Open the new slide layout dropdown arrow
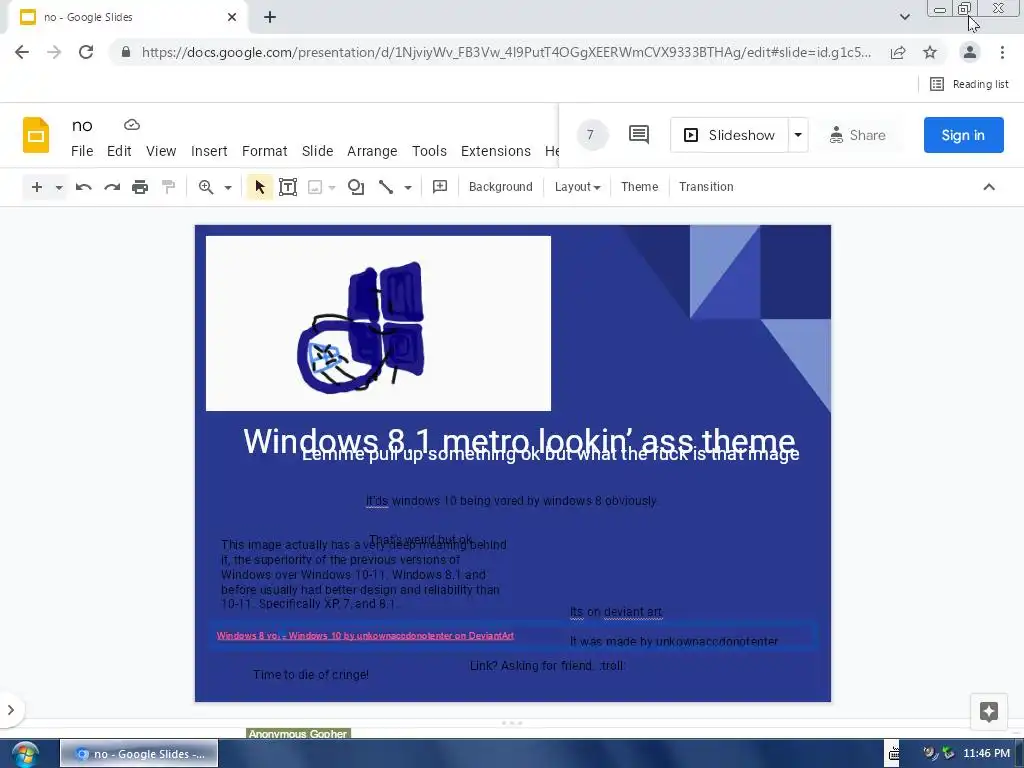The image size is (1024, 768). coord(59,187)
